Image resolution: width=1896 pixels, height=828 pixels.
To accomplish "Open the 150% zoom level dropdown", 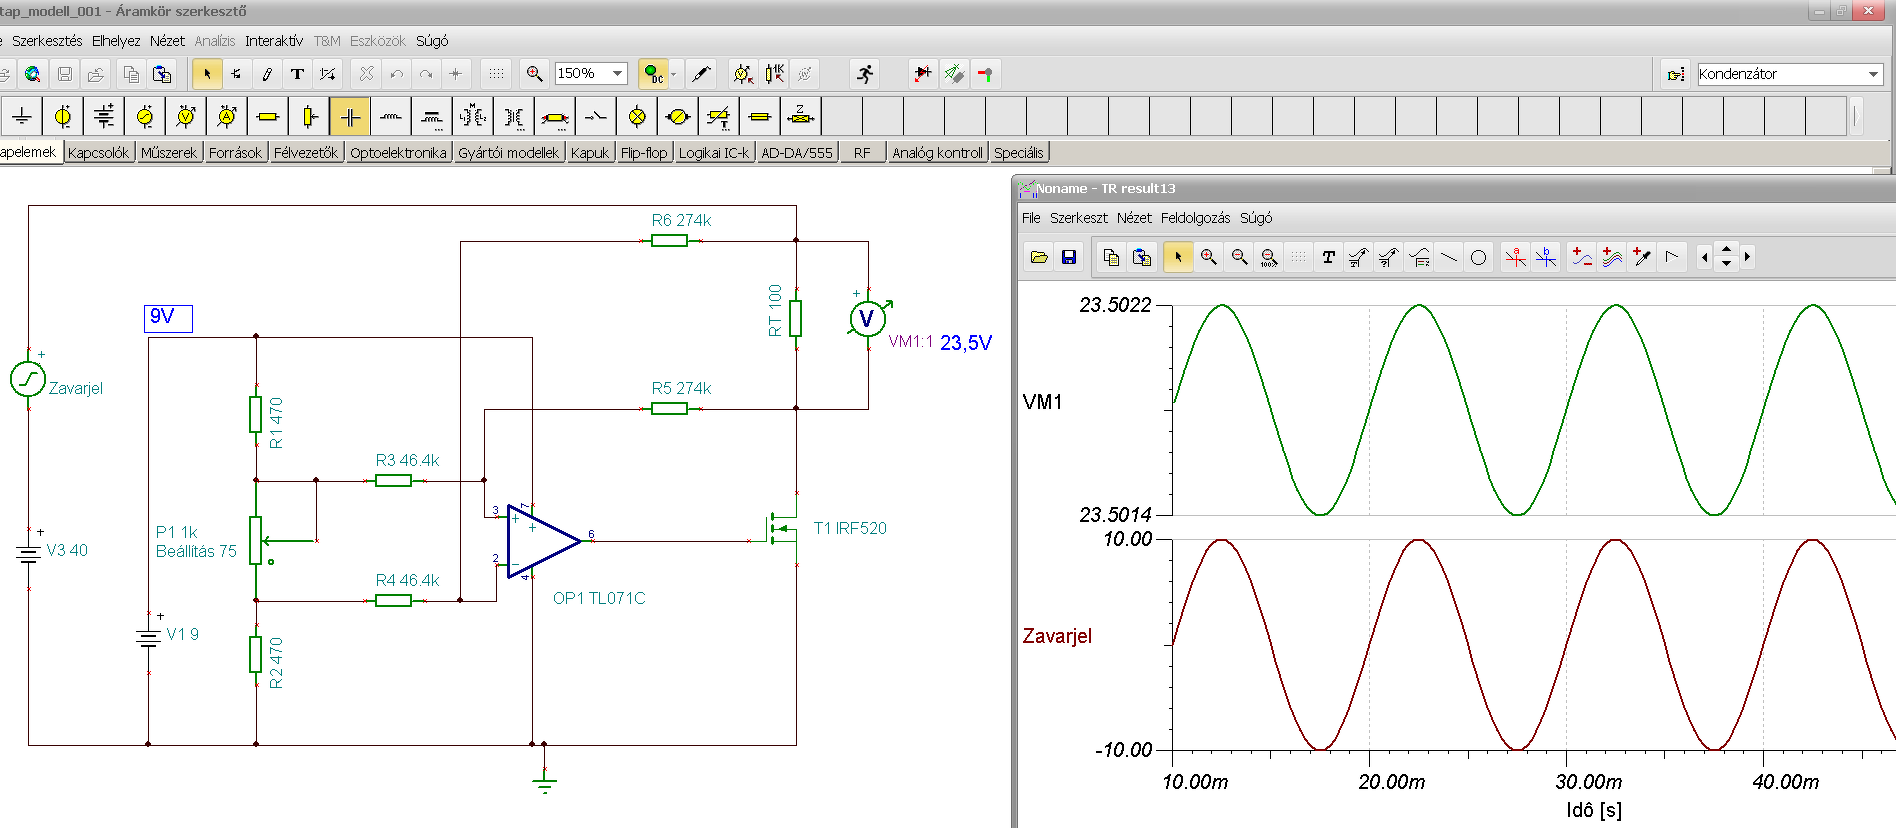I will click(618, 74).
